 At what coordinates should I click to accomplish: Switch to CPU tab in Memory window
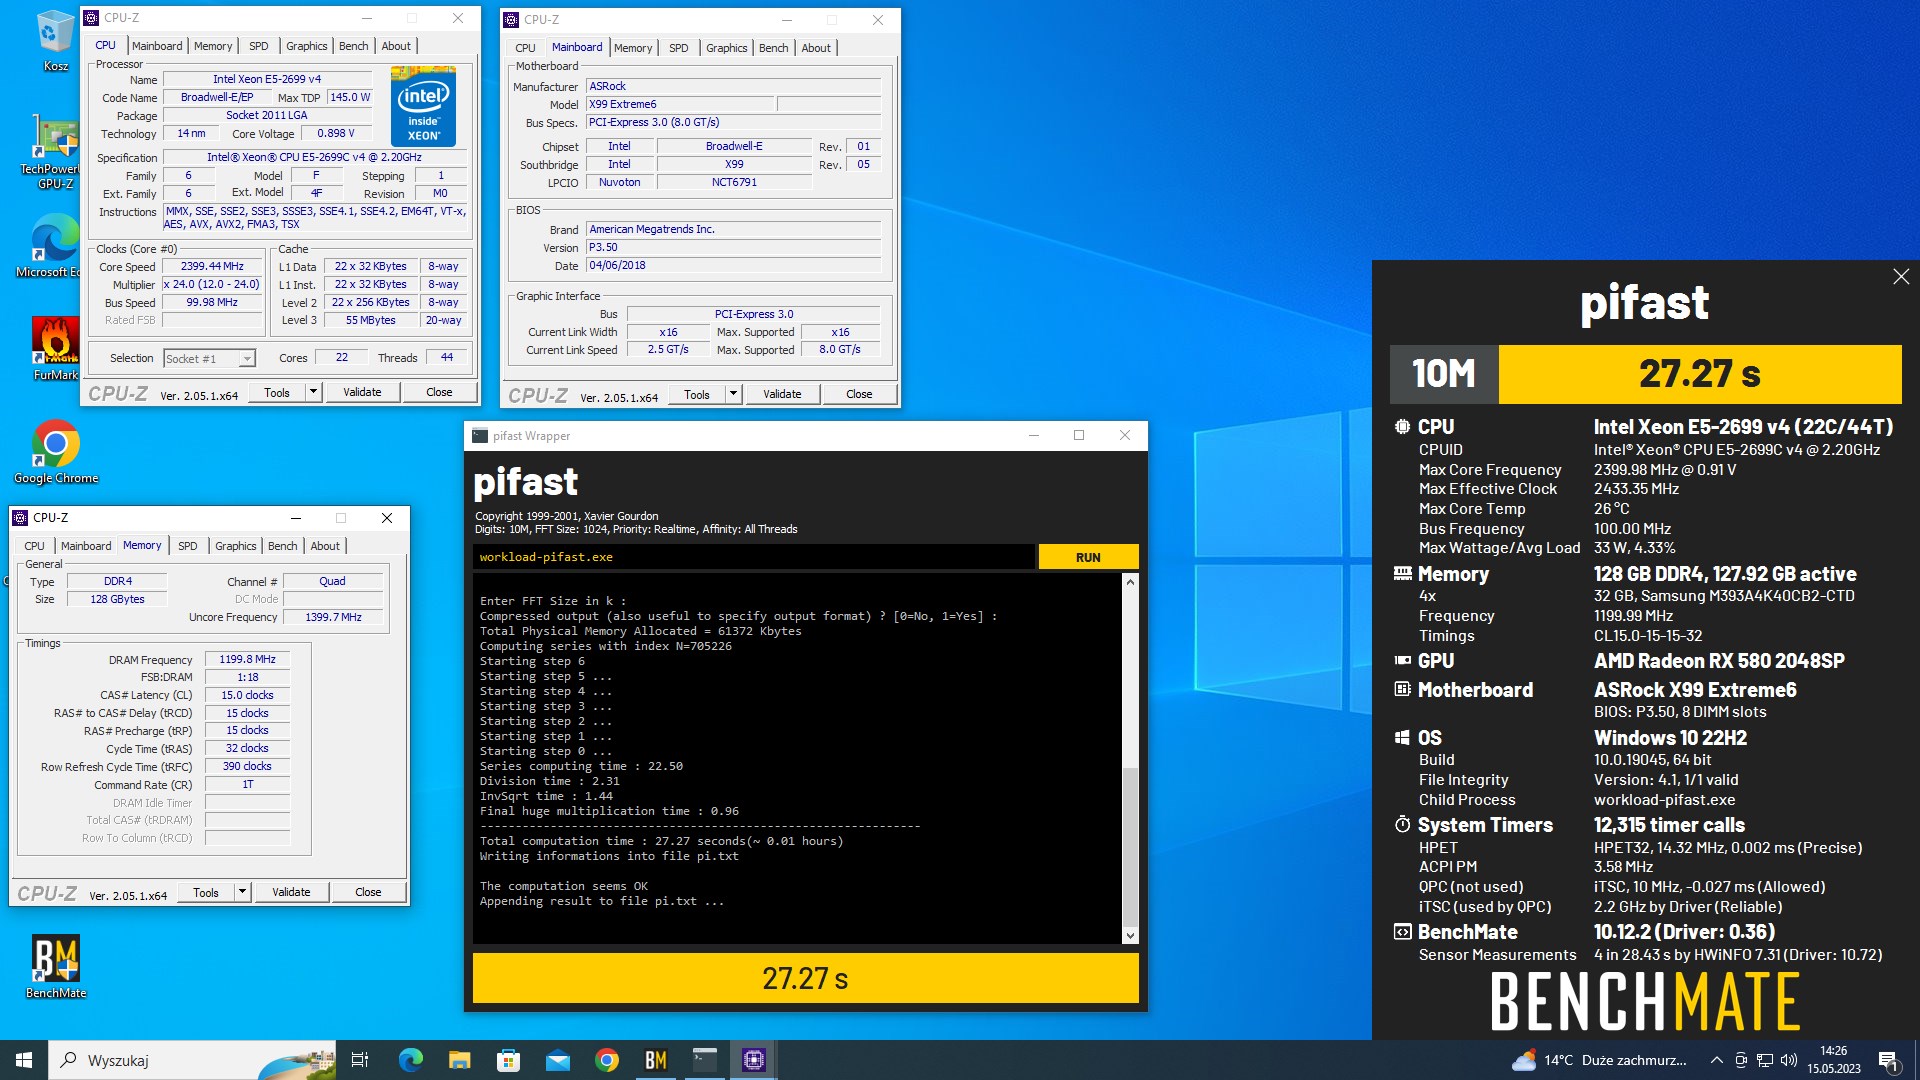pyautogui.click(x=34, y=546)
